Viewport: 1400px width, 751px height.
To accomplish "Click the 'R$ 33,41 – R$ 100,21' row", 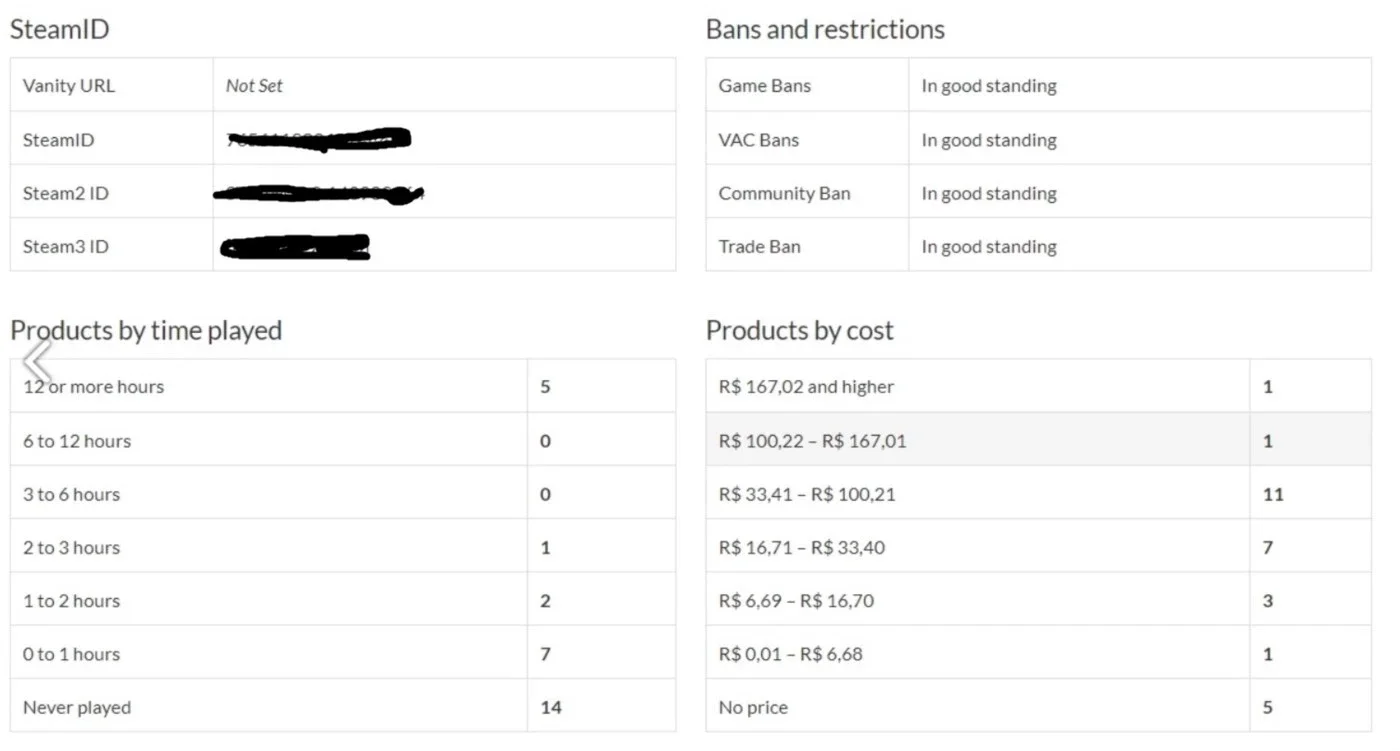I will (x=1039, y=494).
